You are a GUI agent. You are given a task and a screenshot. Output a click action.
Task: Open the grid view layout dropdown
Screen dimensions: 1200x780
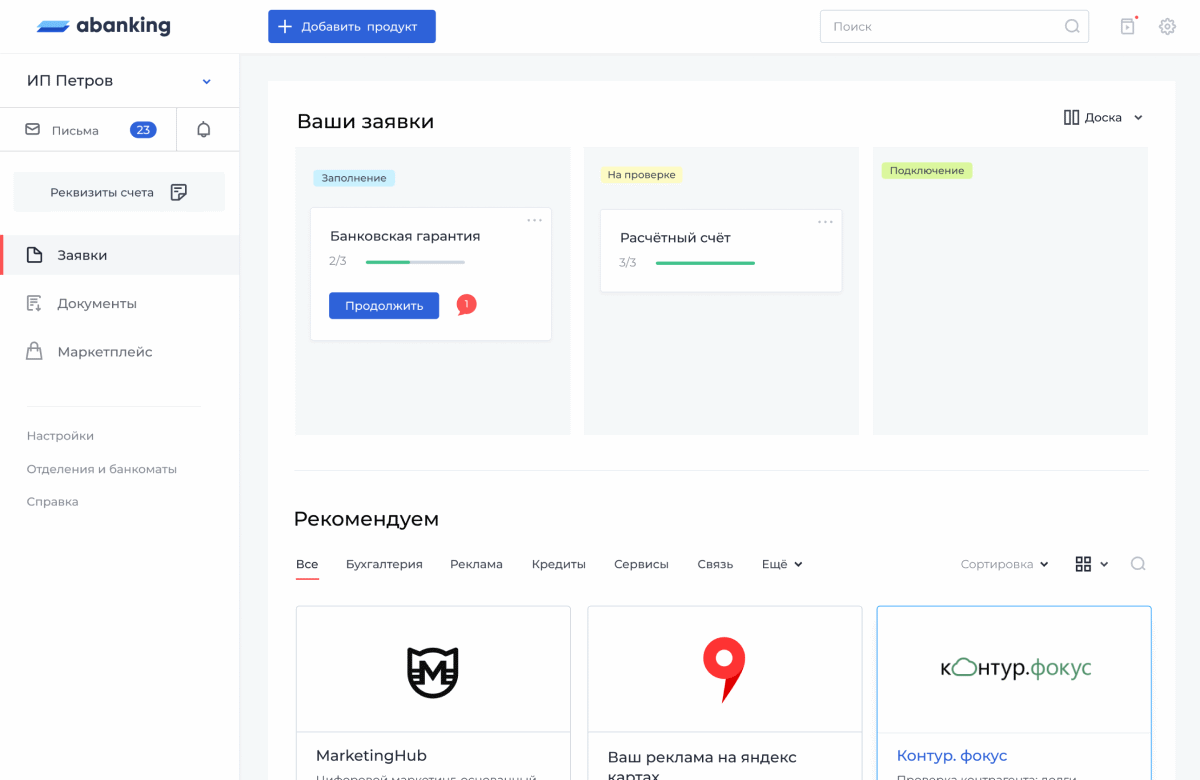pyautogui.click(x=1091, y=564)
